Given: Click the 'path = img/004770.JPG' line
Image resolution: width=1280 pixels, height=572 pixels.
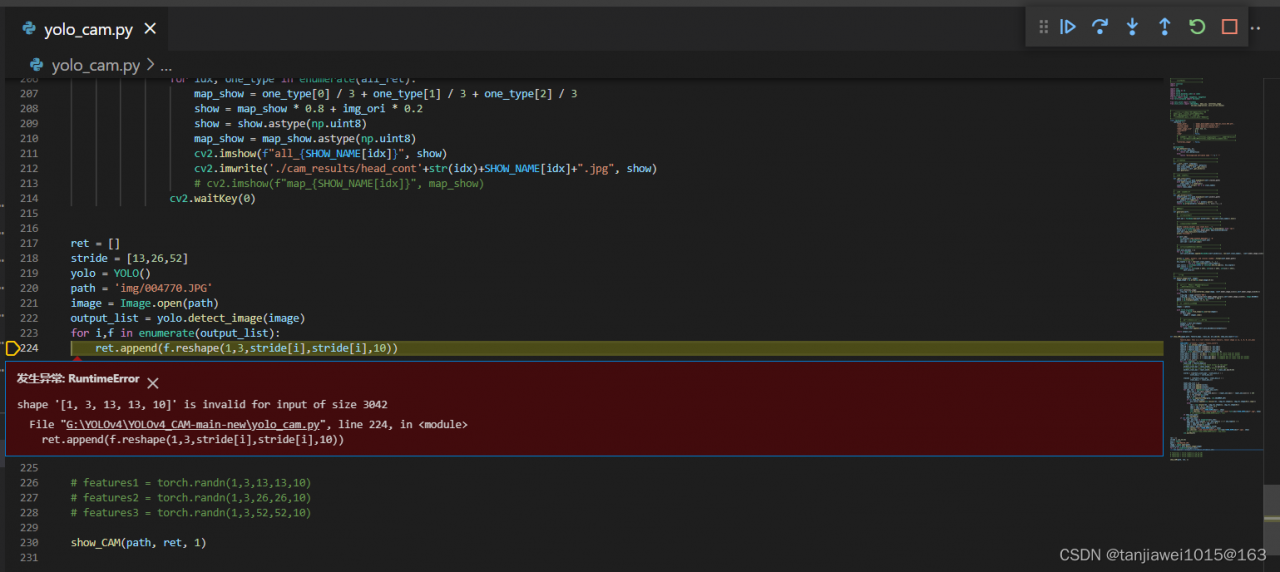Looking at the screenshot, I should pos(142,288).
